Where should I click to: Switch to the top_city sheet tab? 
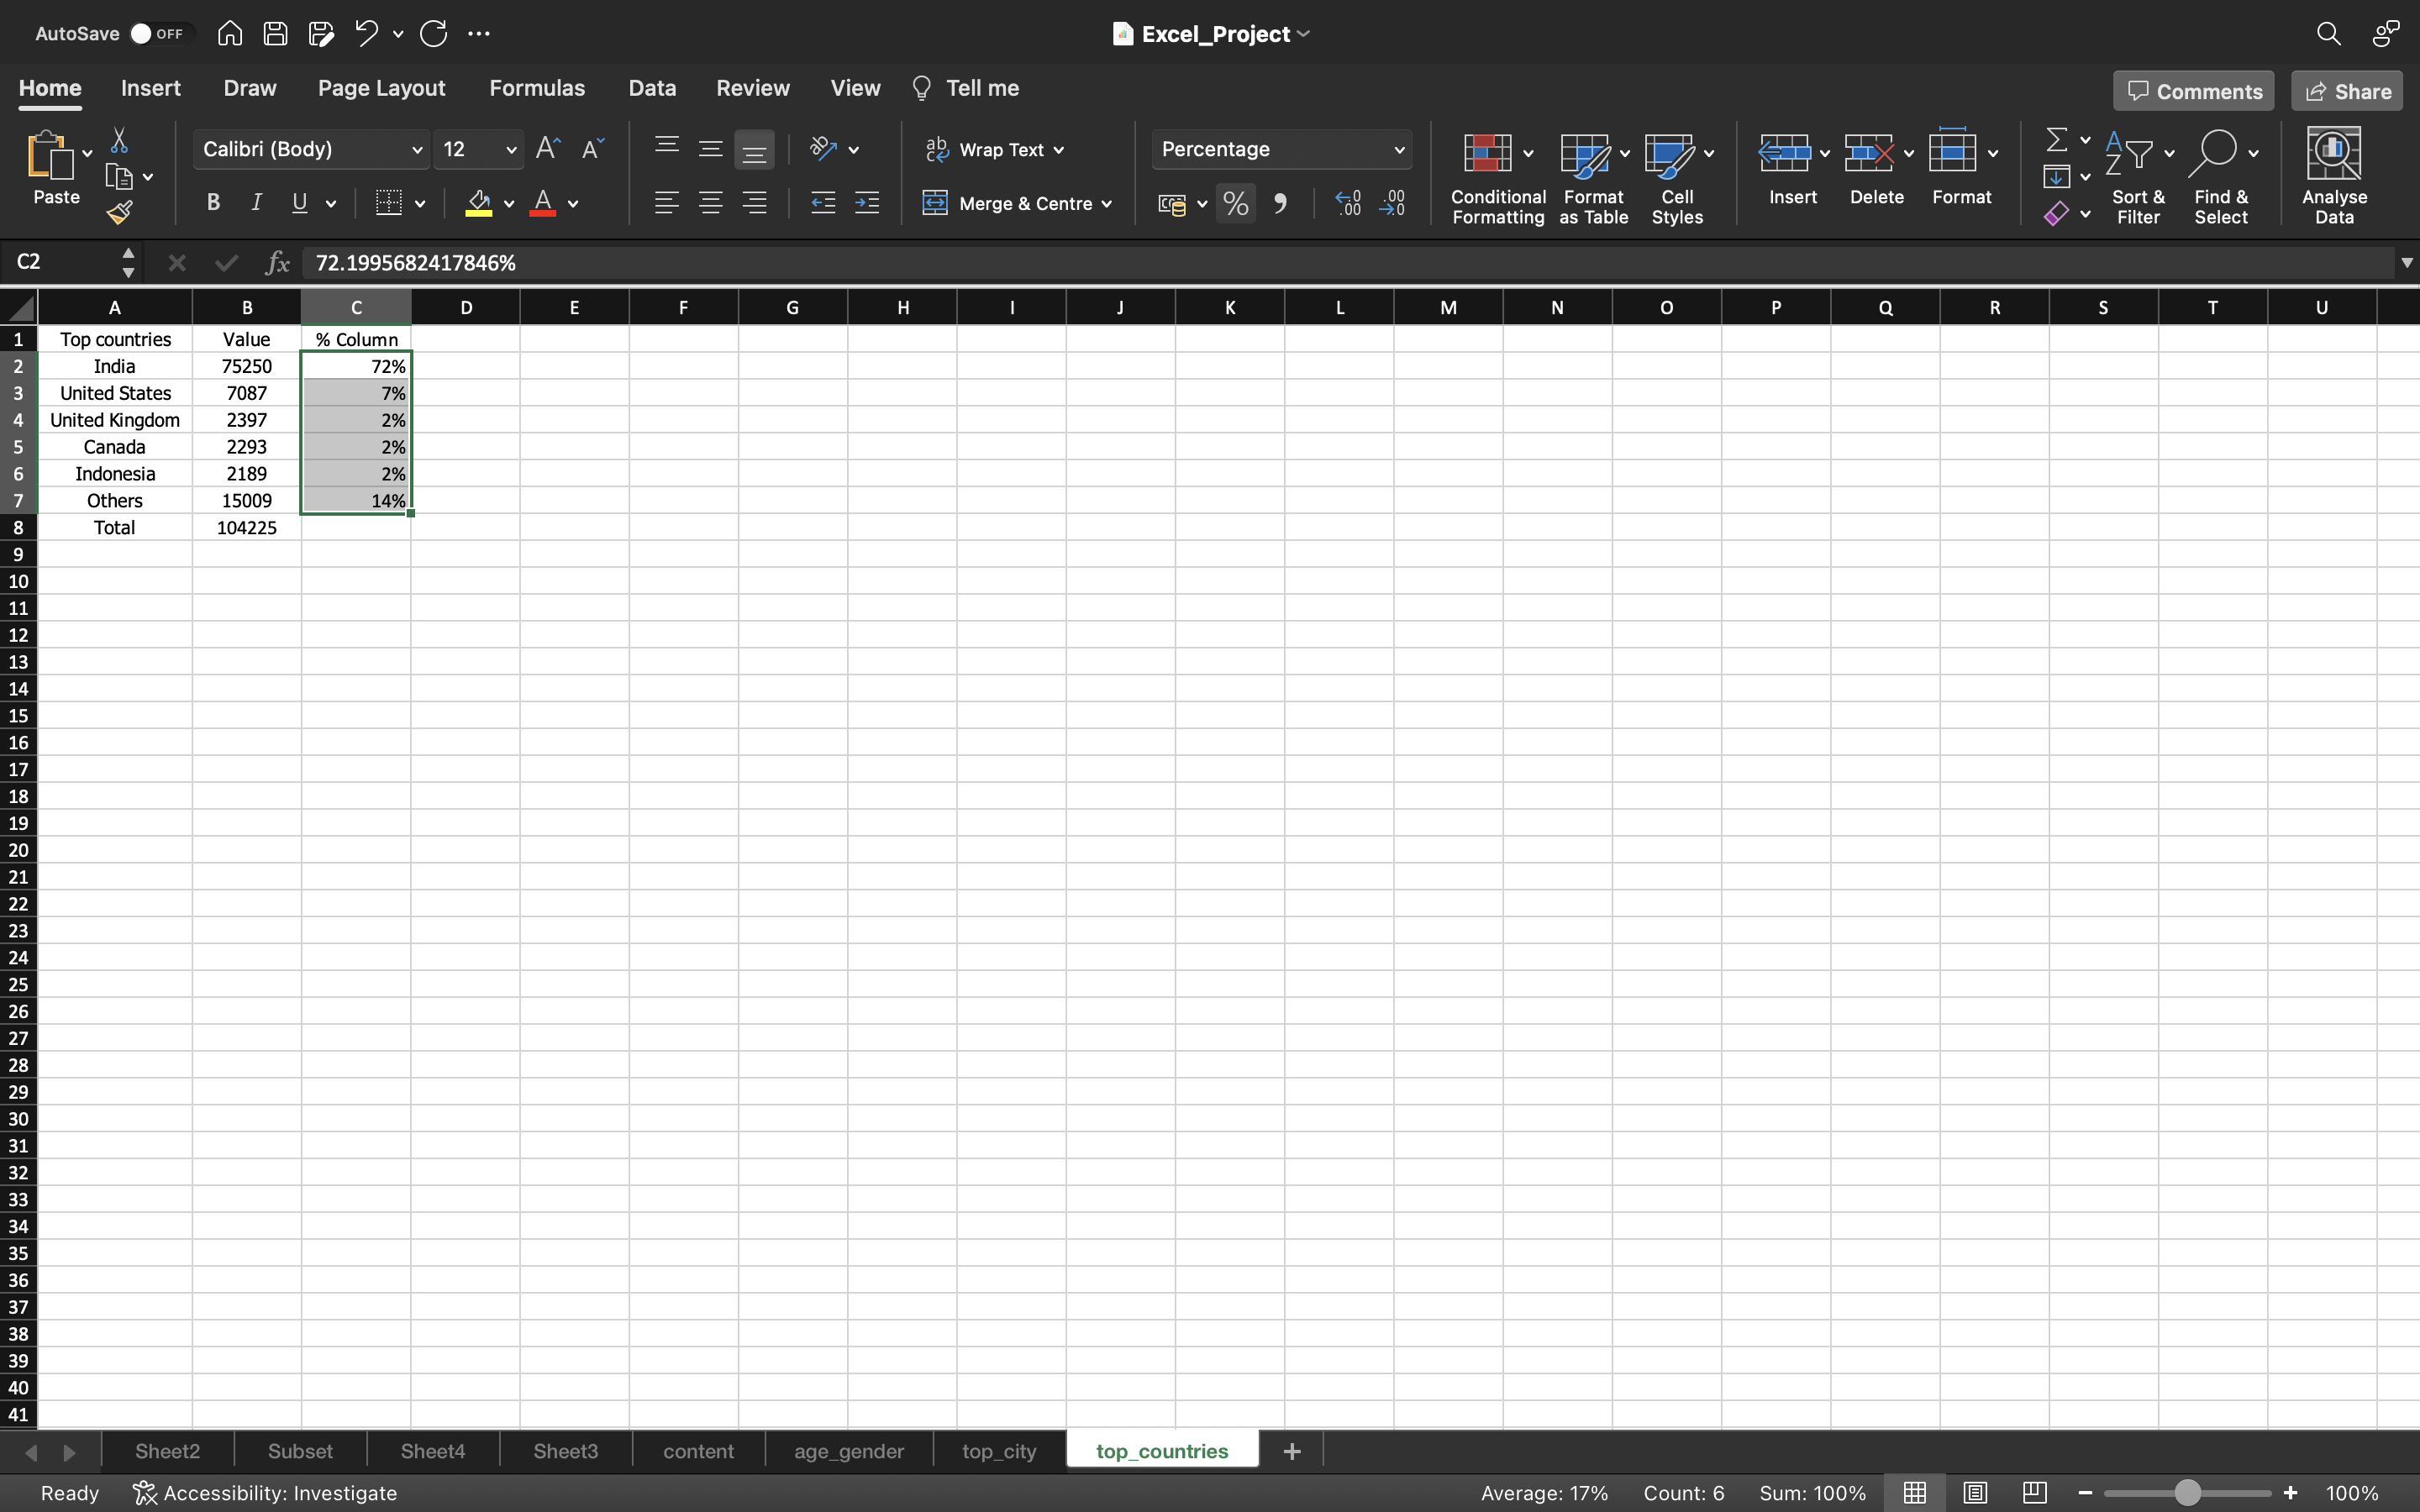[x=999, y=1451]
